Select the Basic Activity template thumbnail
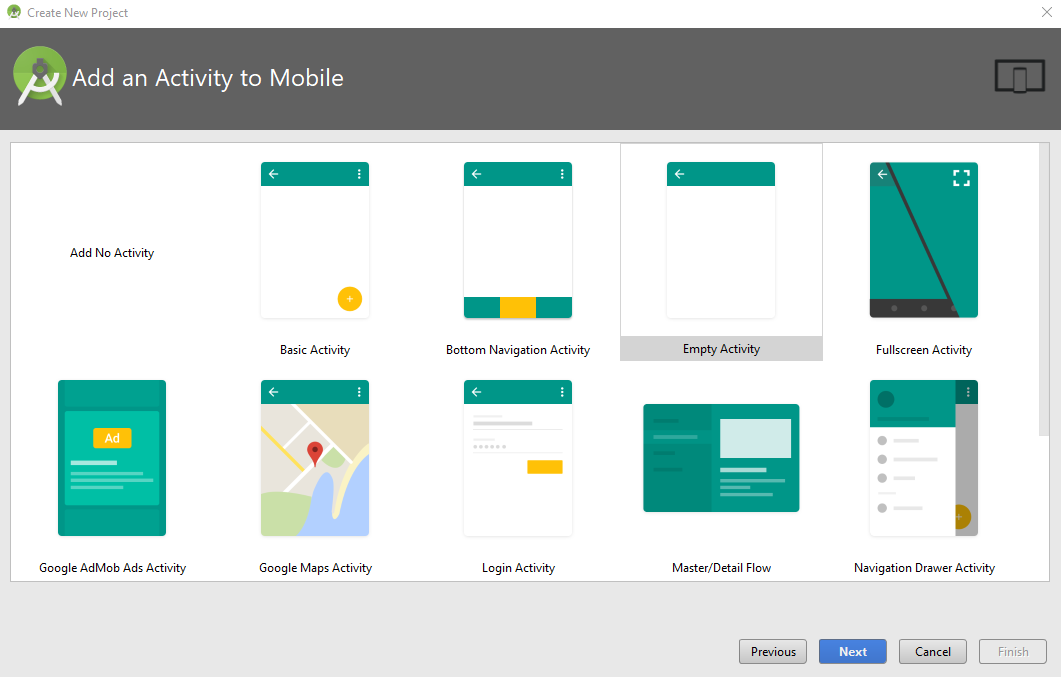 pos(315,240)
